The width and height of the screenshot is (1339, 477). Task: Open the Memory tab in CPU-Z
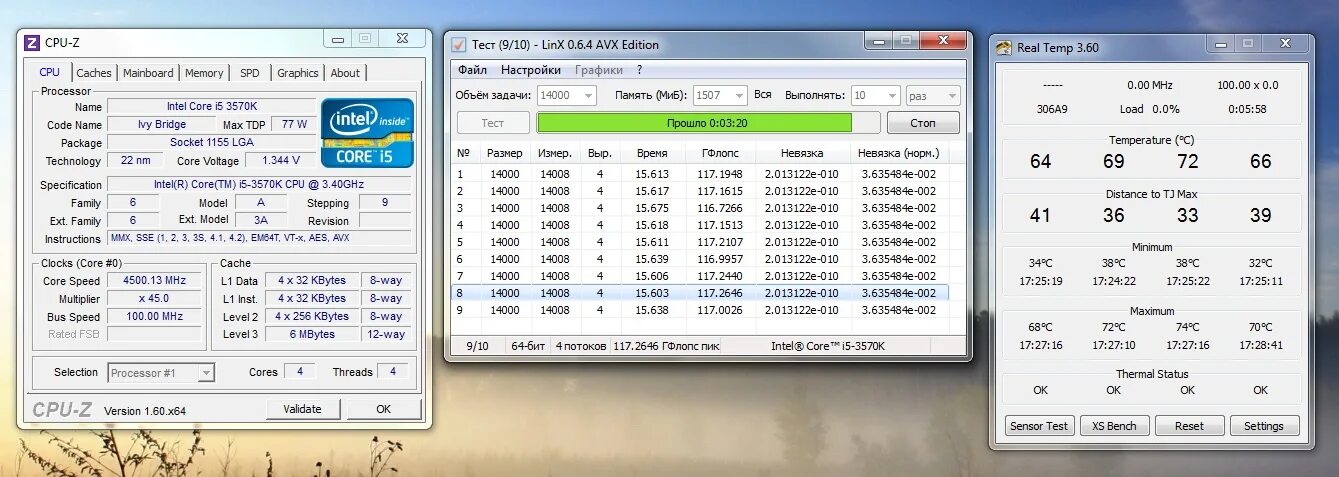[204, 73]
